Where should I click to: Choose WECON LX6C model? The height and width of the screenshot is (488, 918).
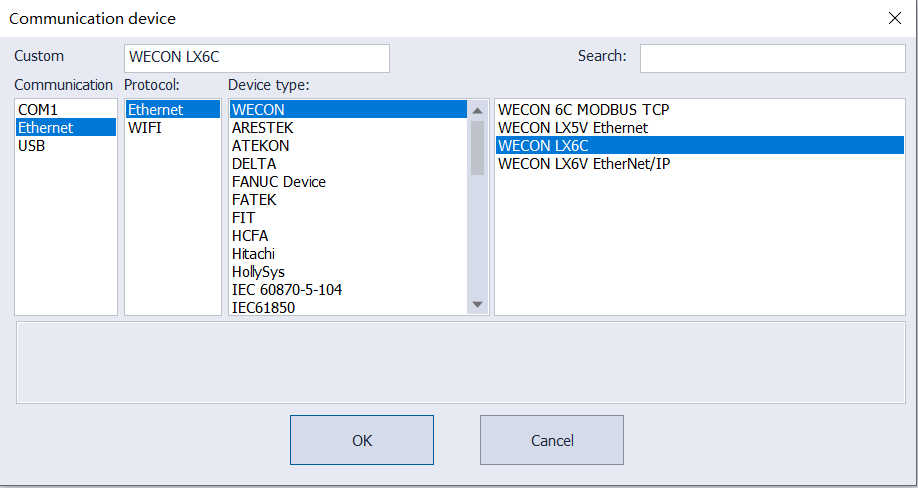700,146
